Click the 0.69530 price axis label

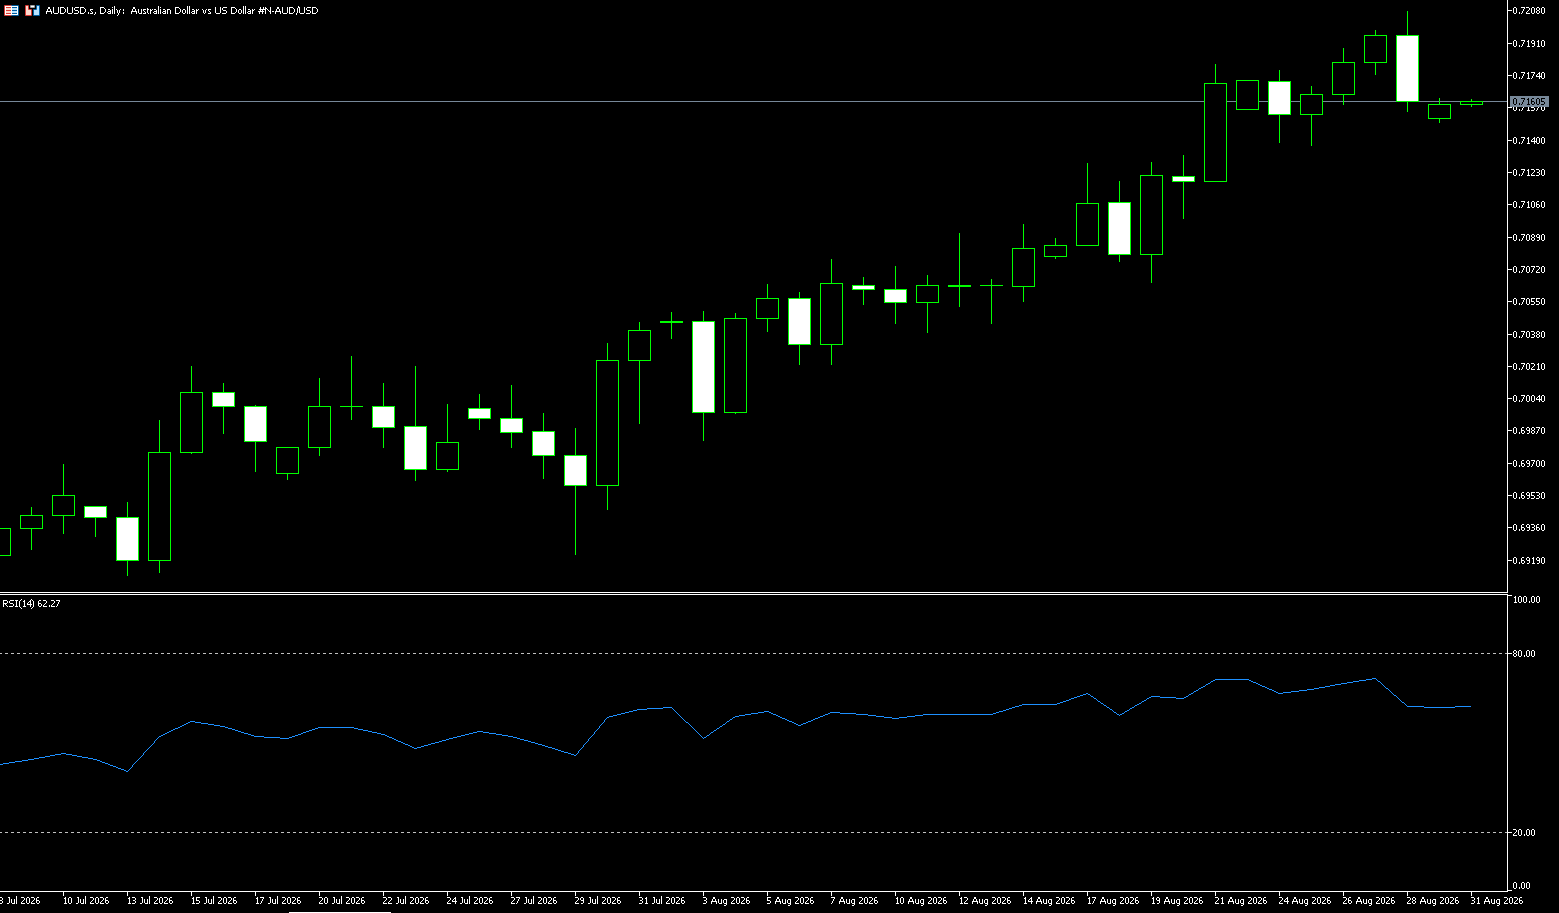1531,496
